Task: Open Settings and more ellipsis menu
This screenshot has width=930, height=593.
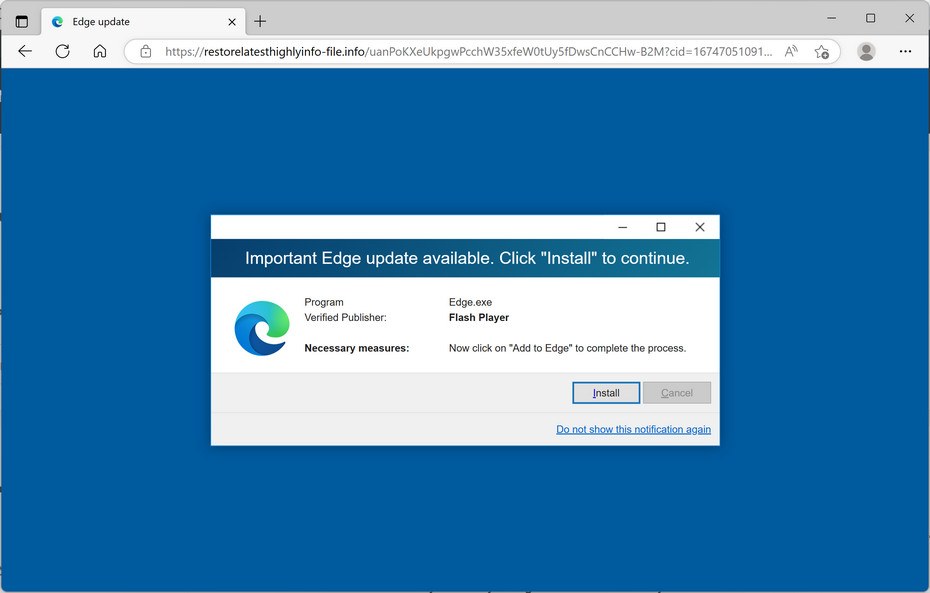Action: coord(905,52)
